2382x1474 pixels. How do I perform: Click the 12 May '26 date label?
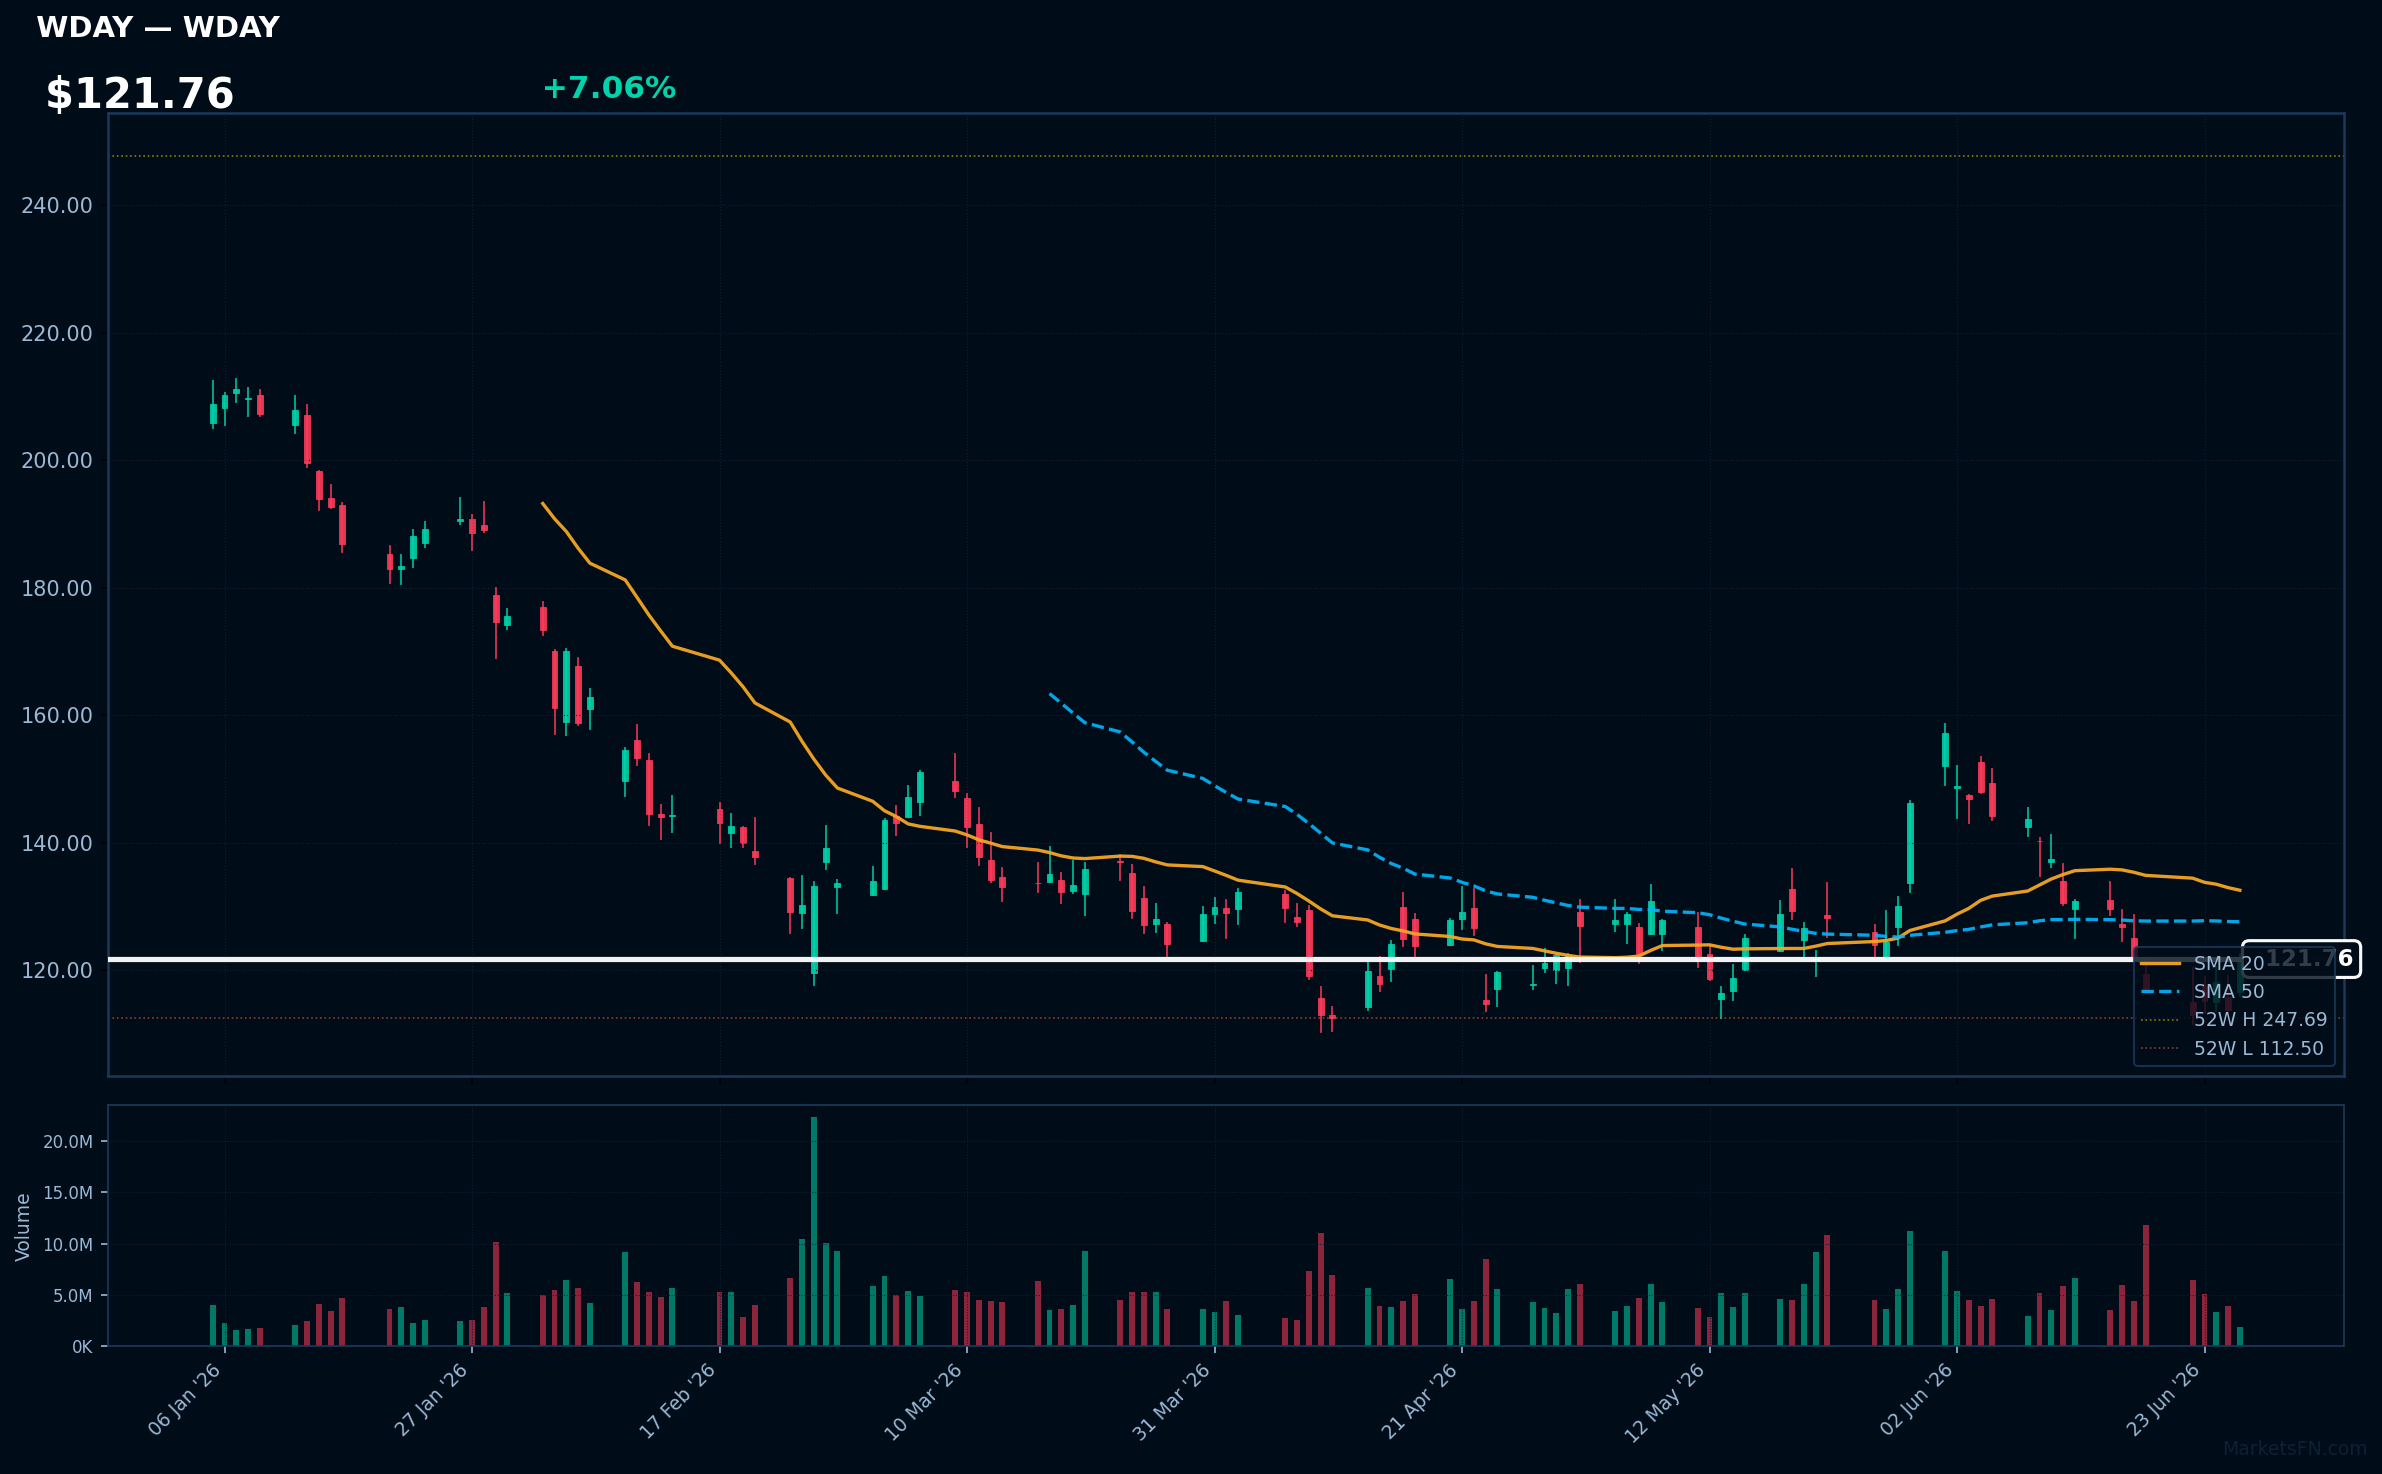(1665, 1401)
